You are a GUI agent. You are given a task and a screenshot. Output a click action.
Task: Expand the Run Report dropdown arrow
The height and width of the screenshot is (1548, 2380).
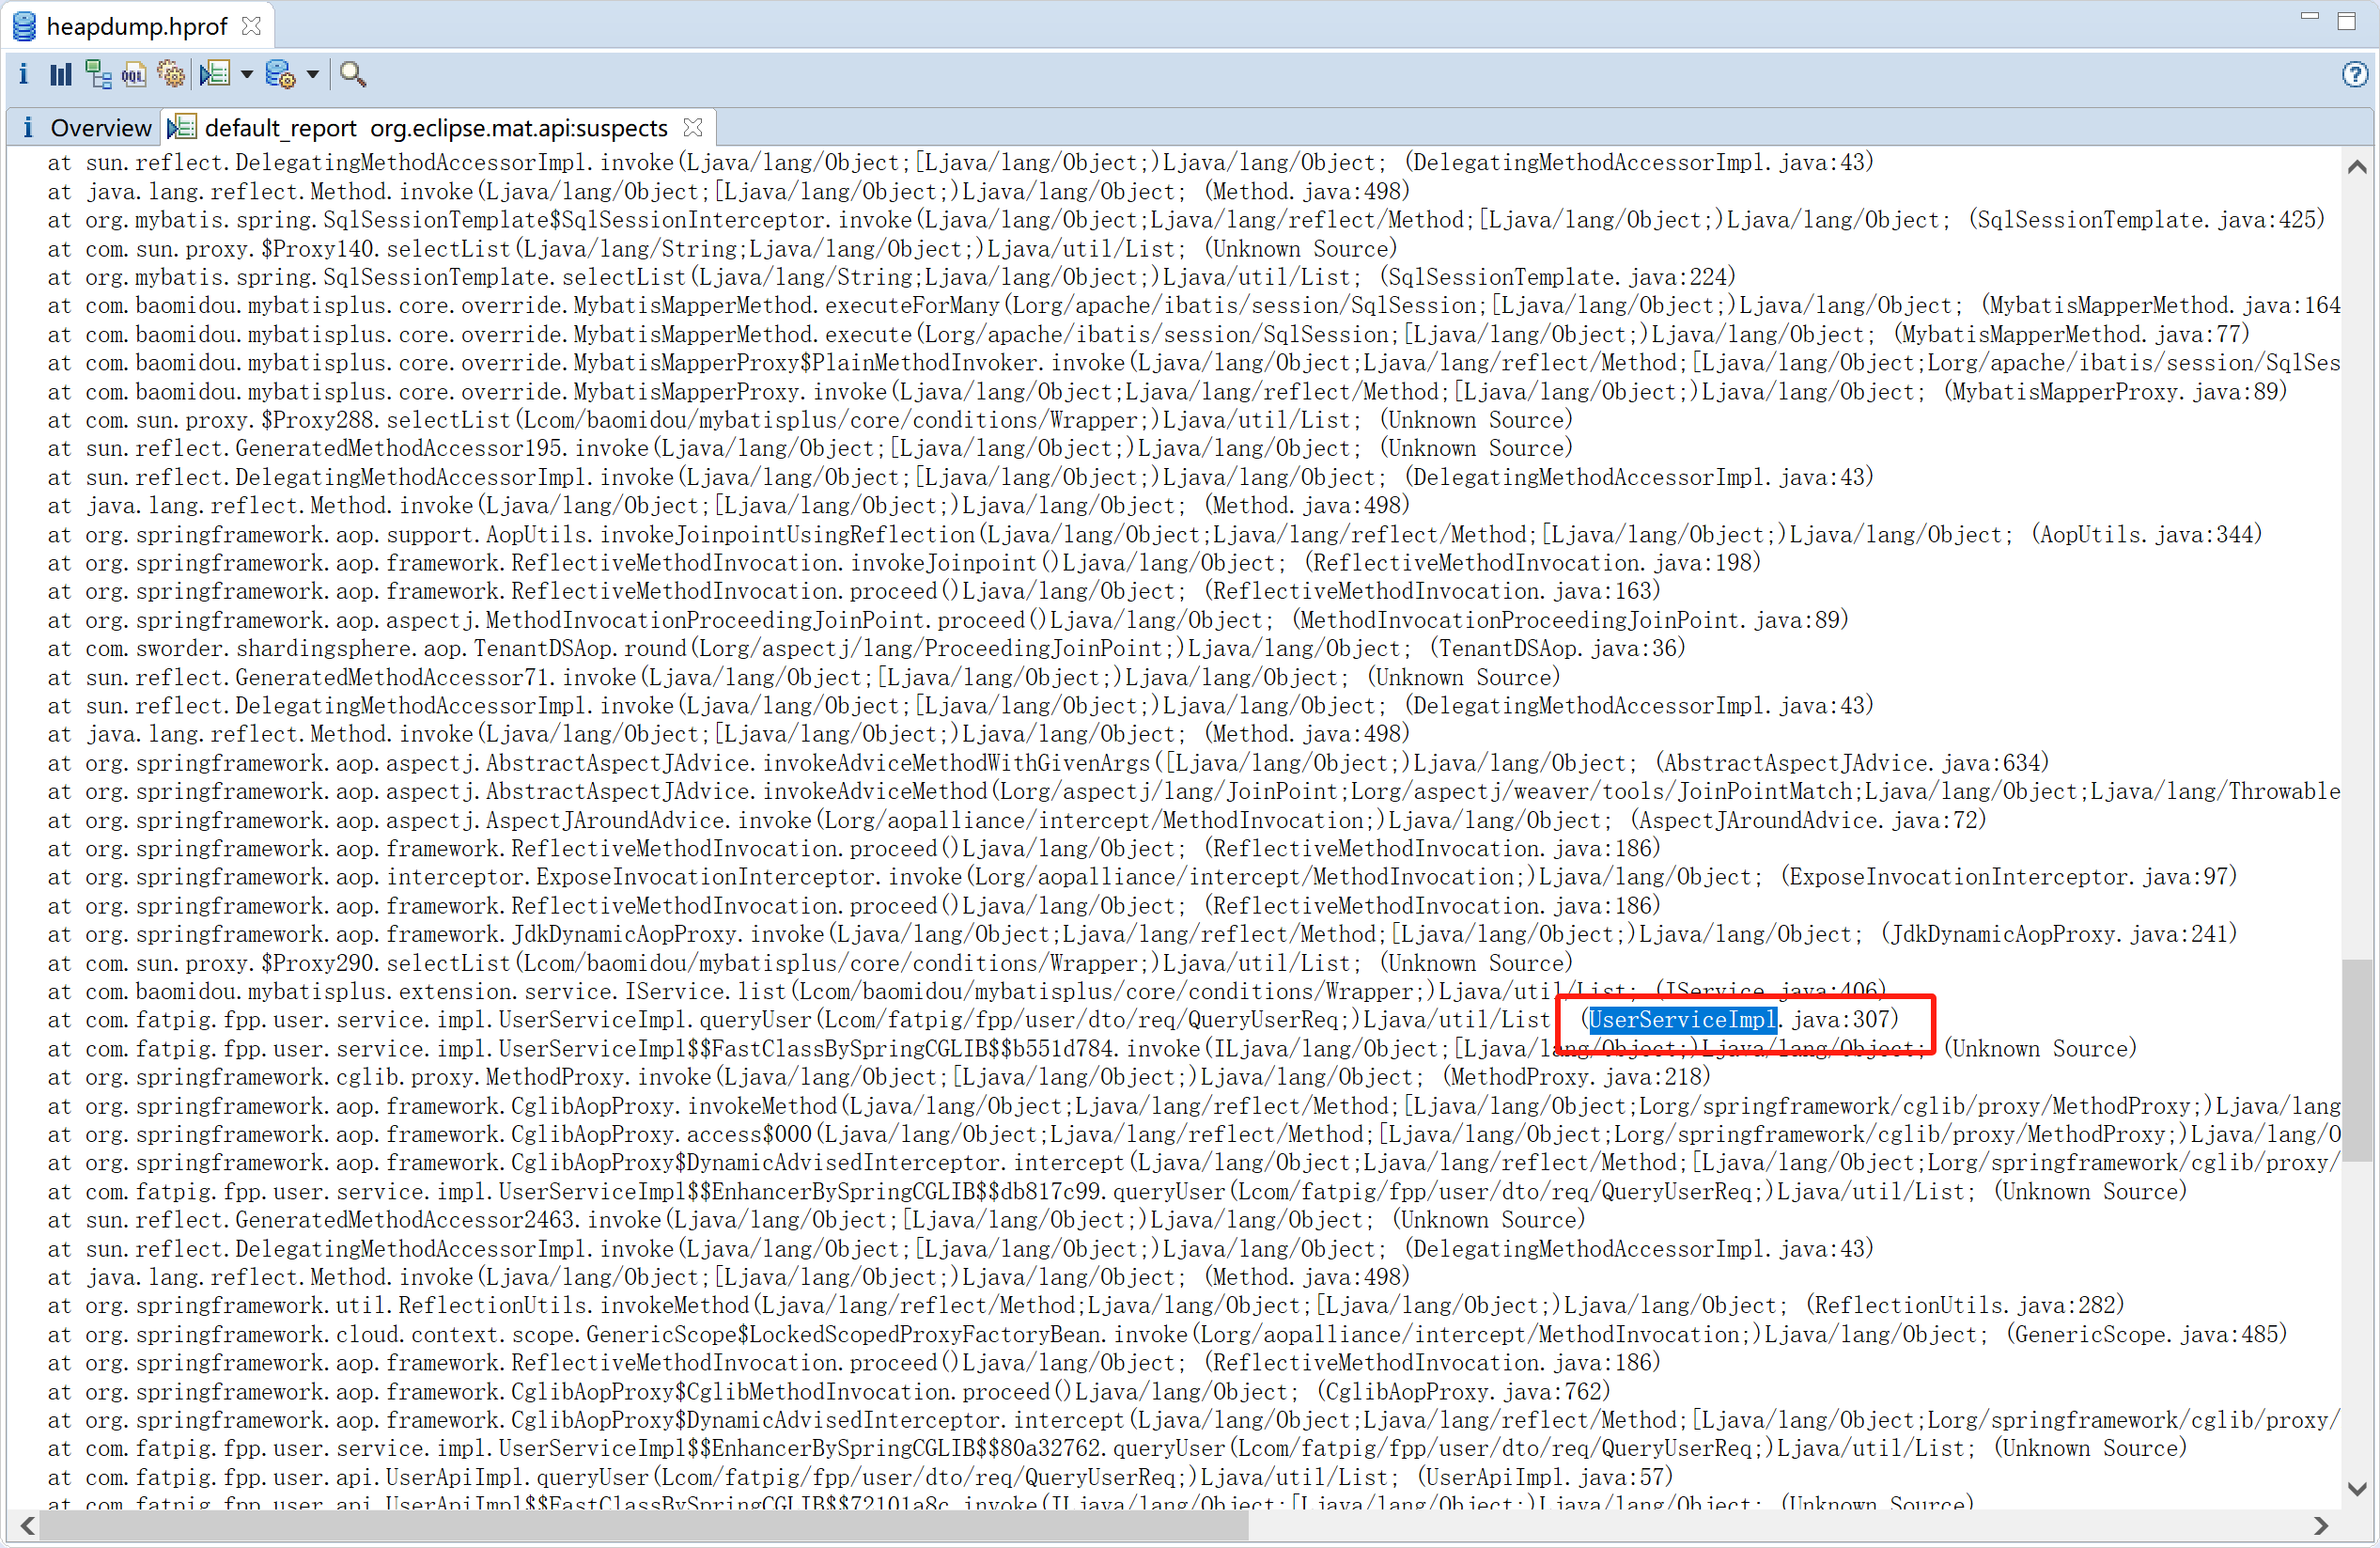tap(247, 74)
